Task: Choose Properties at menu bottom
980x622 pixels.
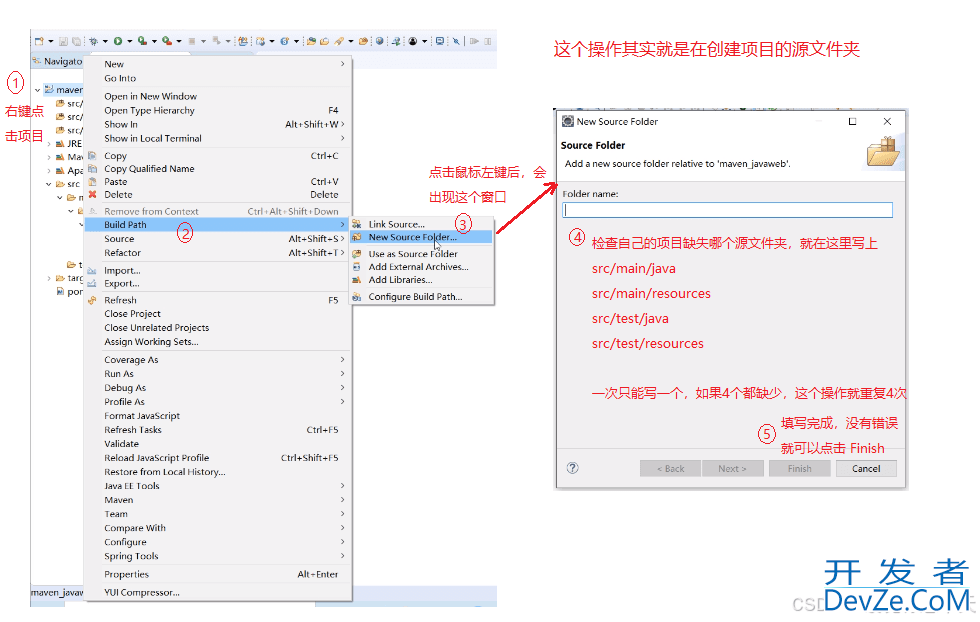Action: 218,574
